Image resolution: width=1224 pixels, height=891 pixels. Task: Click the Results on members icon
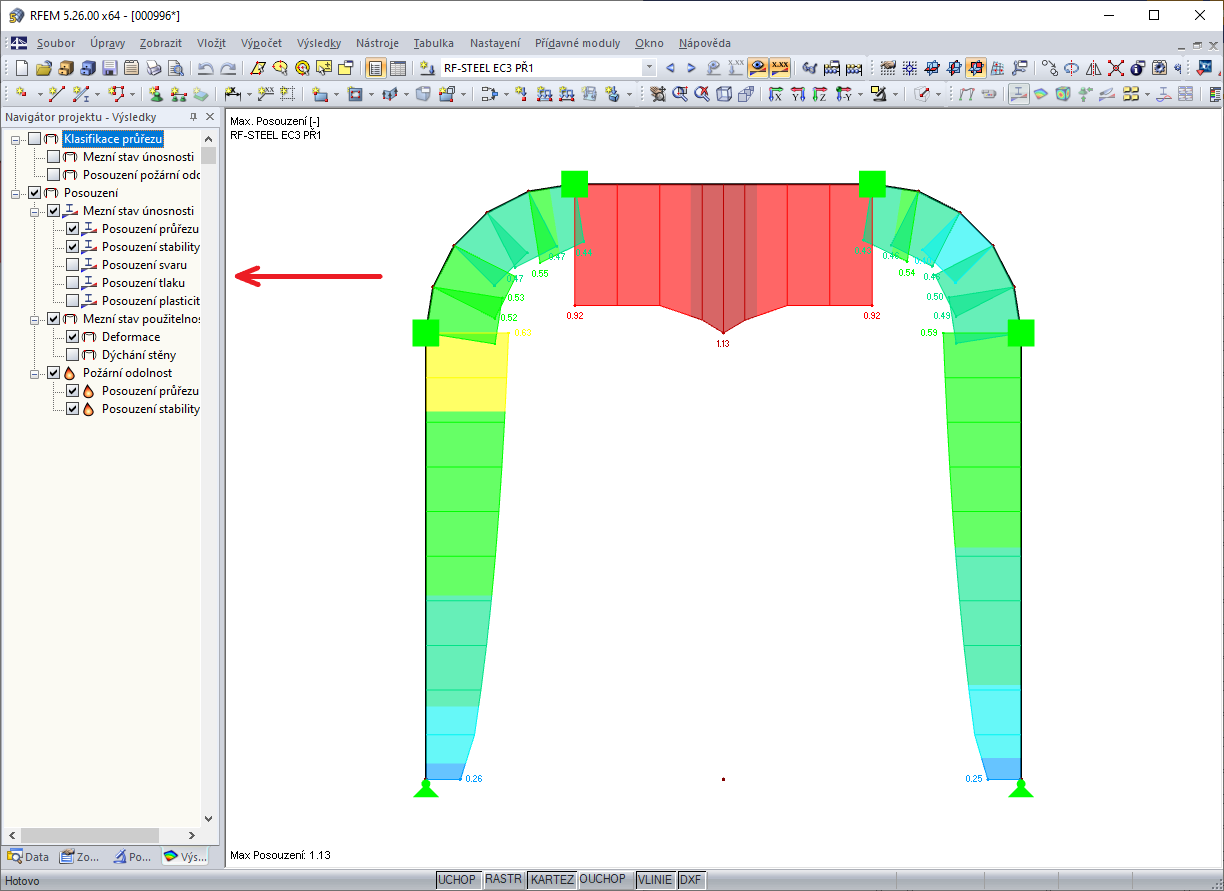coord(1020,94)
